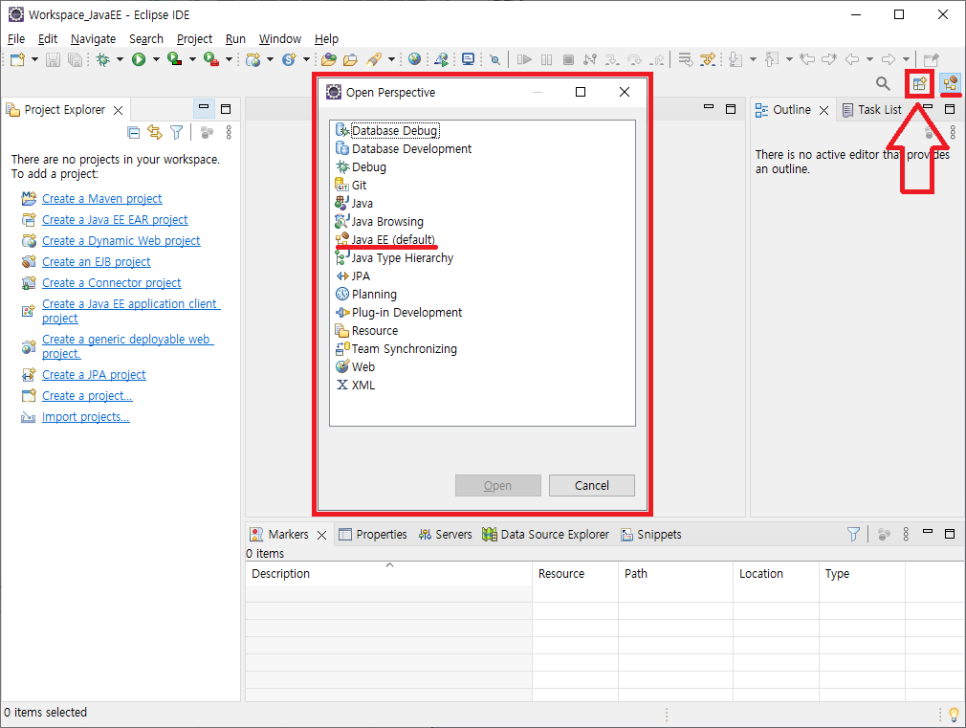Sort Markers by the Description column header

point(389,573)
